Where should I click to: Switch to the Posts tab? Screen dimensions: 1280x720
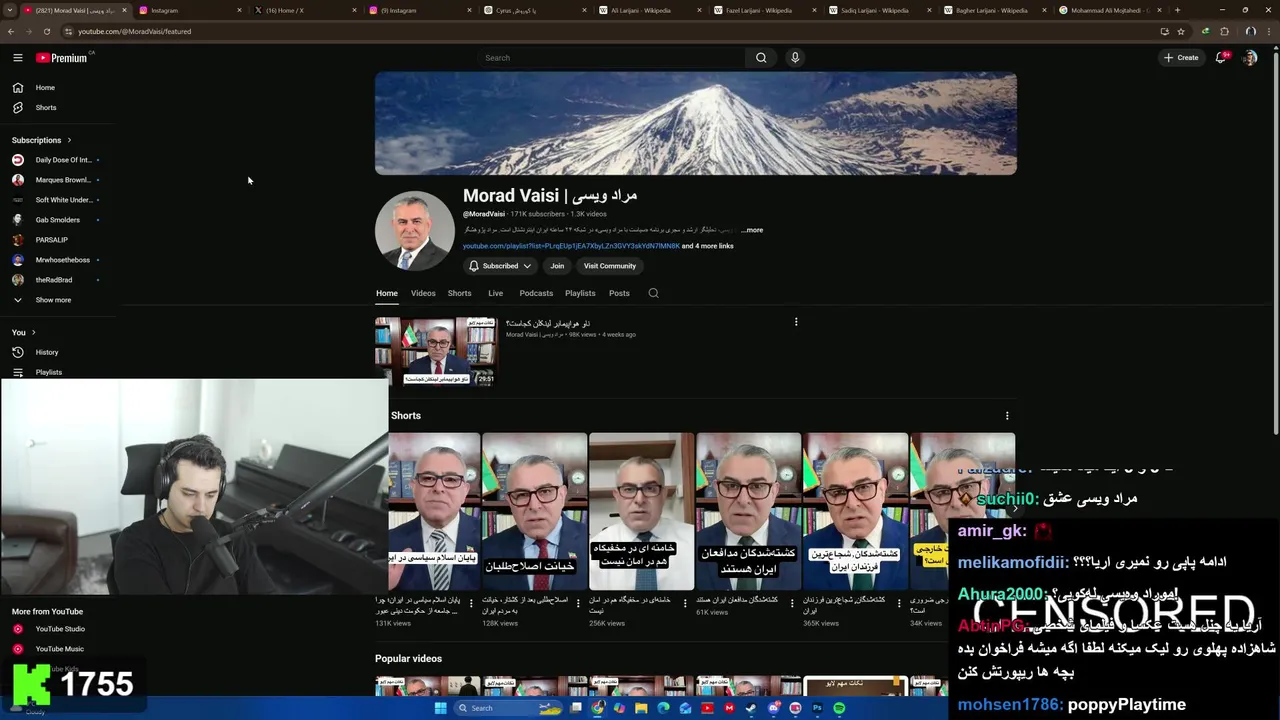[619, 293]
